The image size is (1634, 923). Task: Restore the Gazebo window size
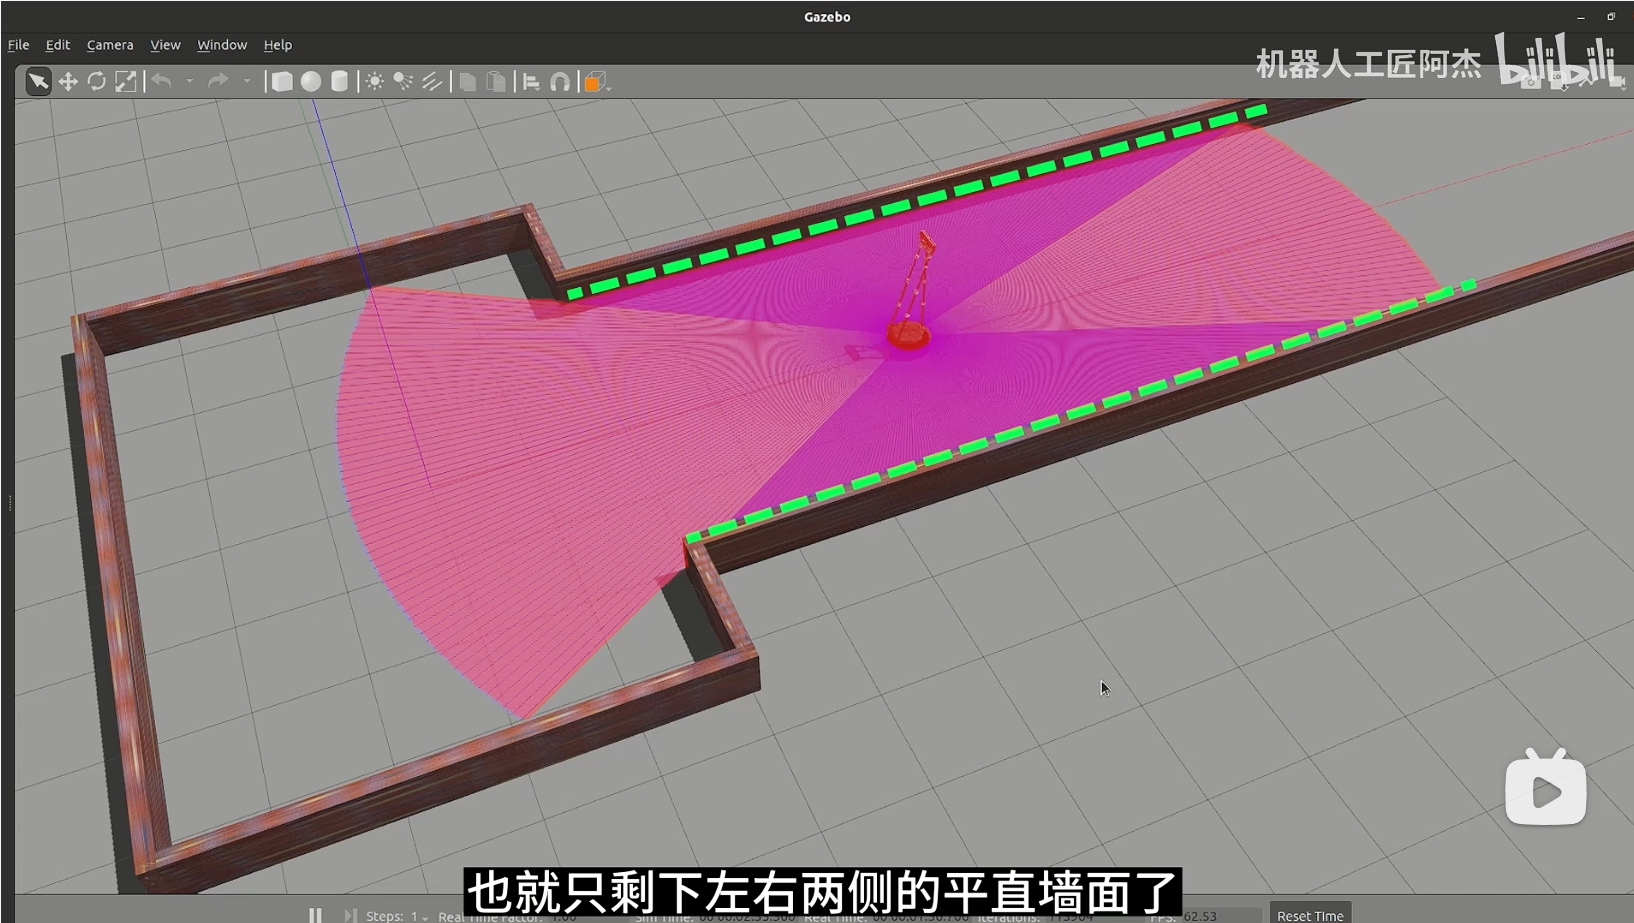click(x=1610, y=17)
